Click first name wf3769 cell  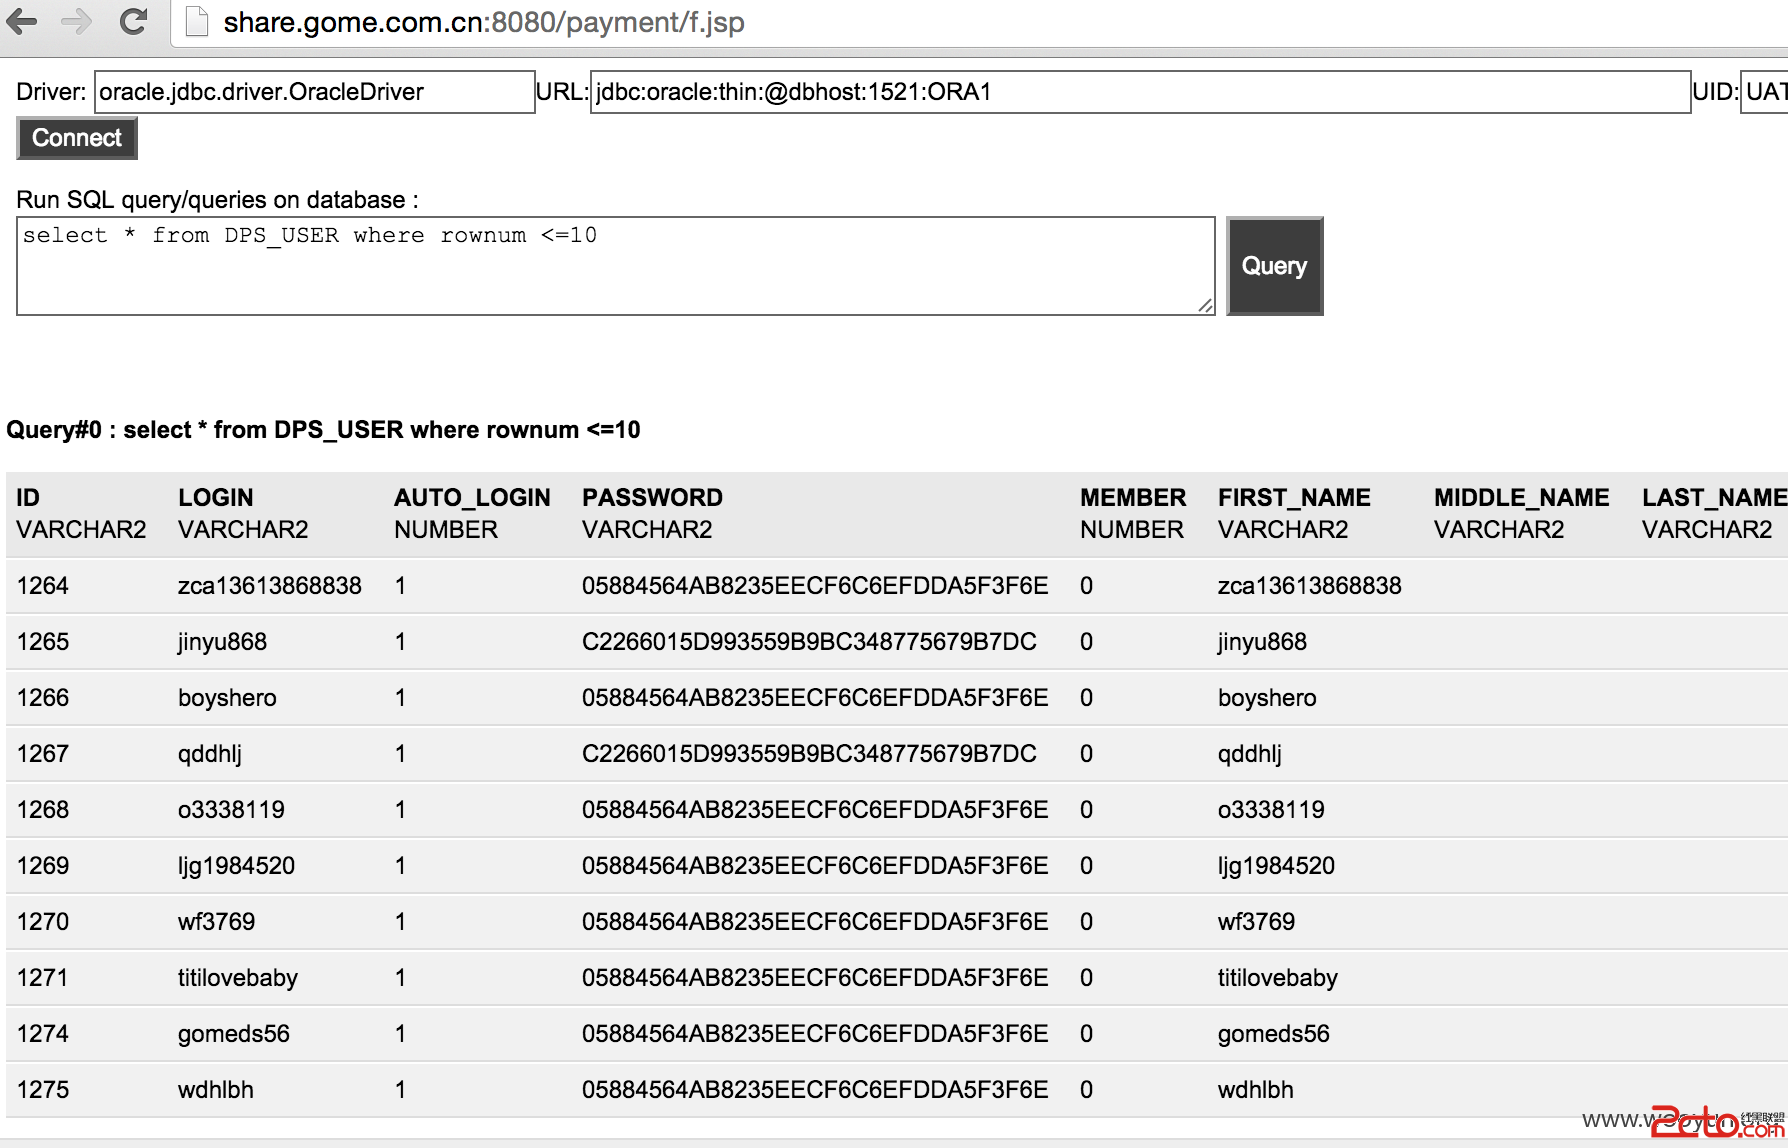coord(1256,922)
